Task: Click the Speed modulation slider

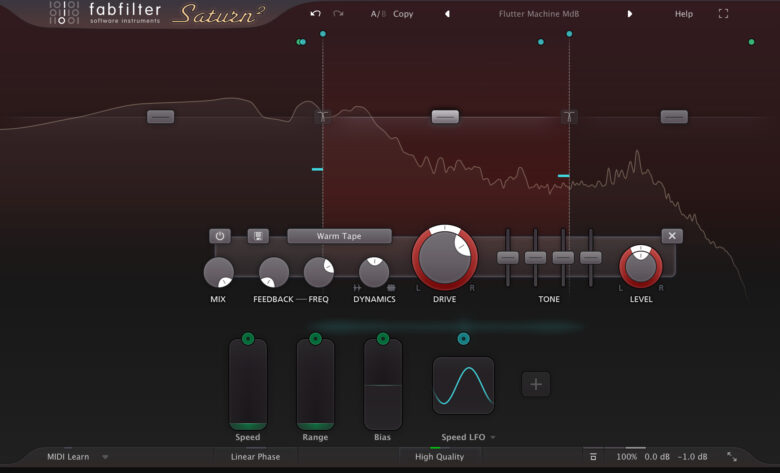Action: tap(248, 384)
